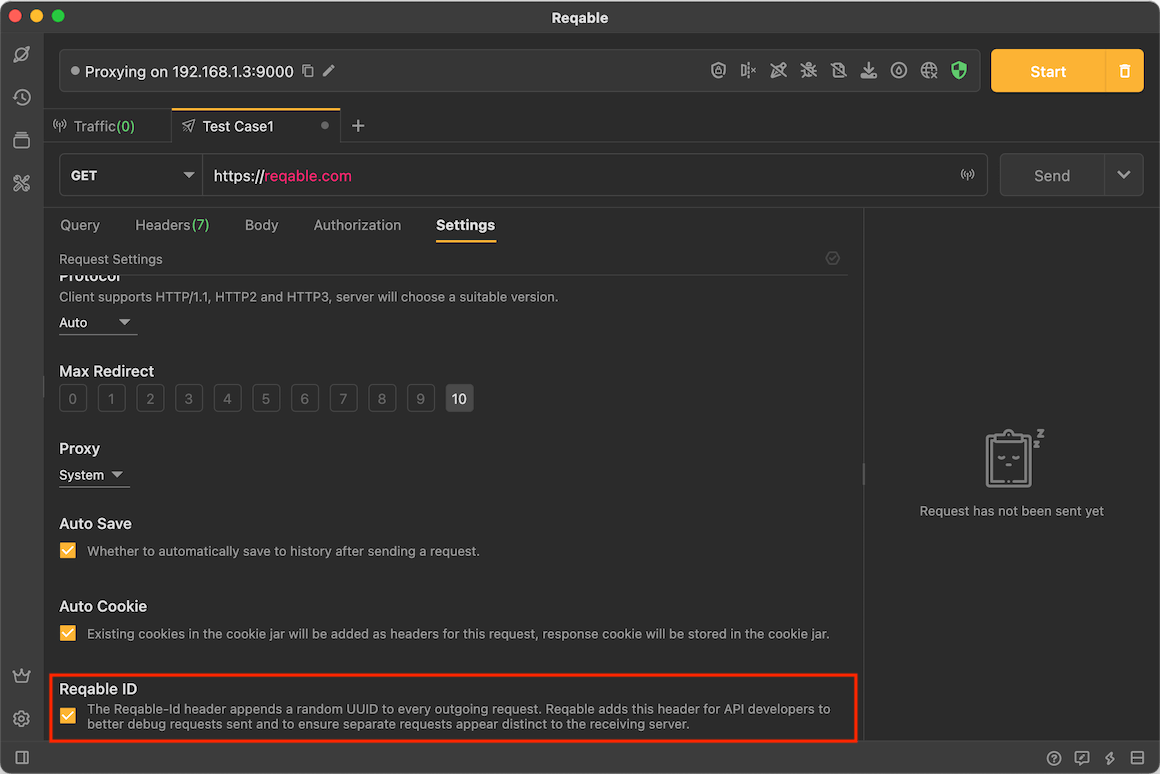Set Max Redirect to 7
This screenshot has width=1160, height=774.
(x=343, y=399)
